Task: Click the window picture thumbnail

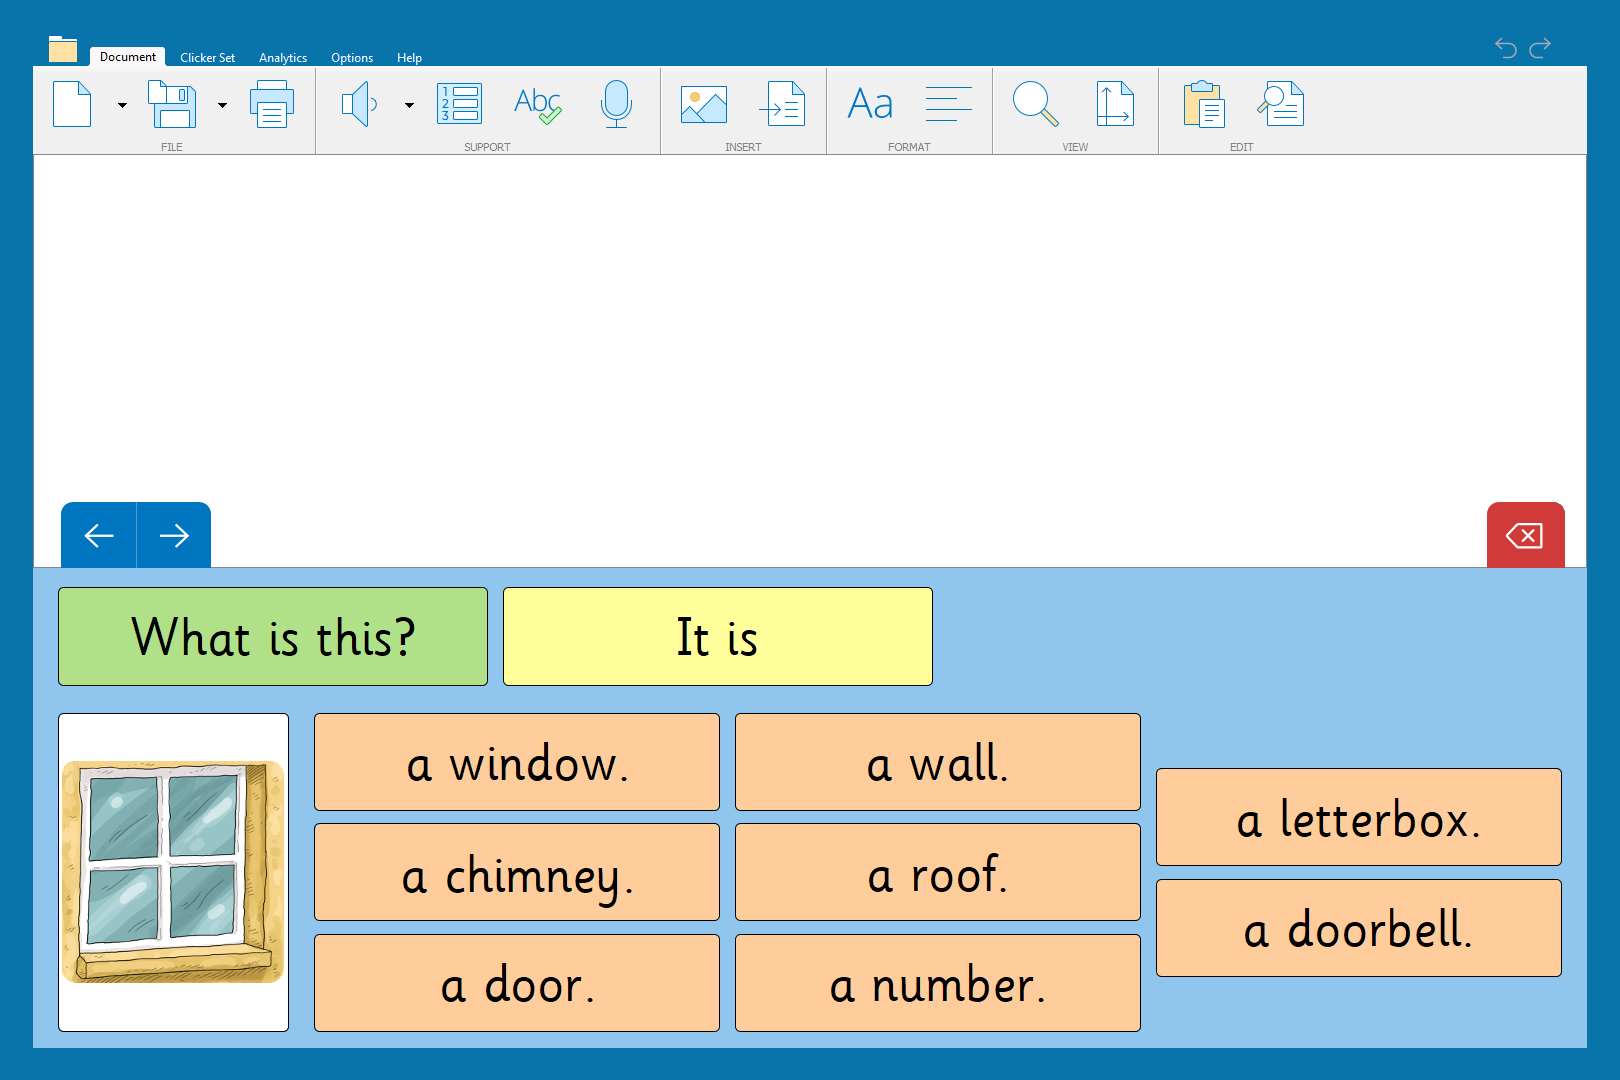Action: (173, 872)
